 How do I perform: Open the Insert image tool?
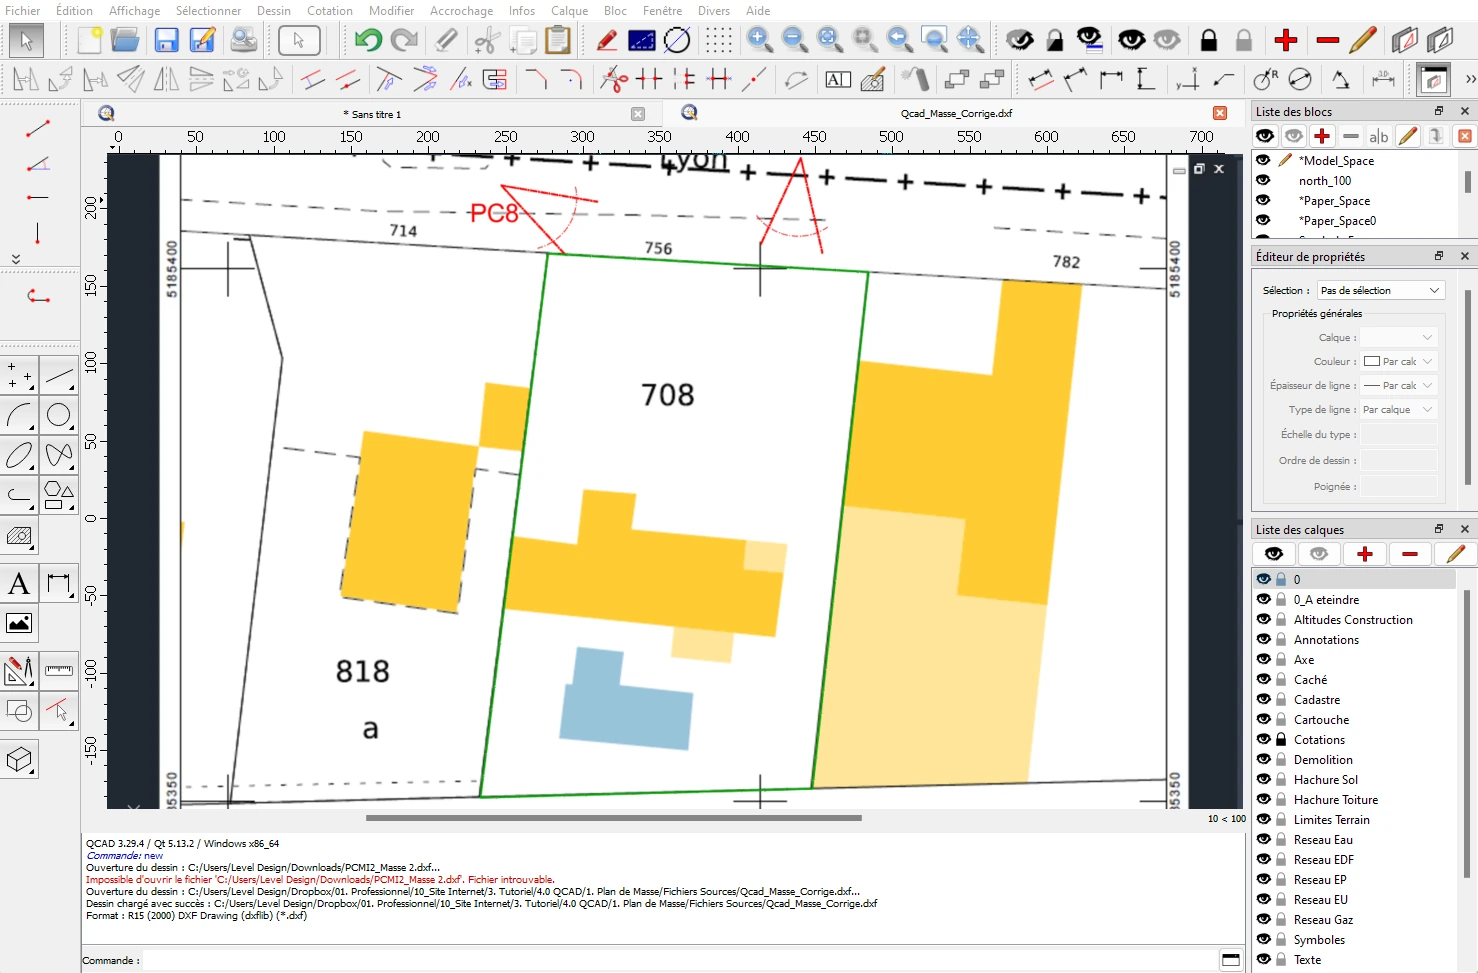19,624
